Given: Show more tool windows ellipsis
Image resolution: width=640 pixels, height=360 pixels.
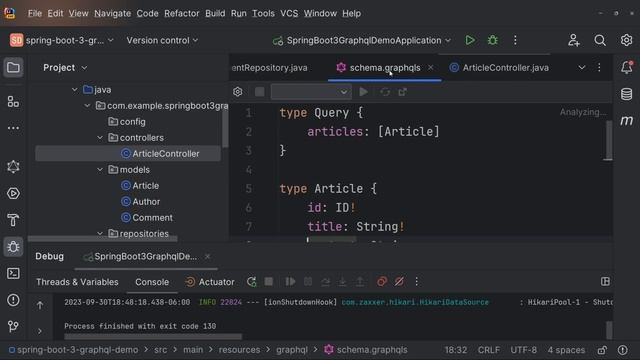Looking at the screenshot, I should (13, 128).
